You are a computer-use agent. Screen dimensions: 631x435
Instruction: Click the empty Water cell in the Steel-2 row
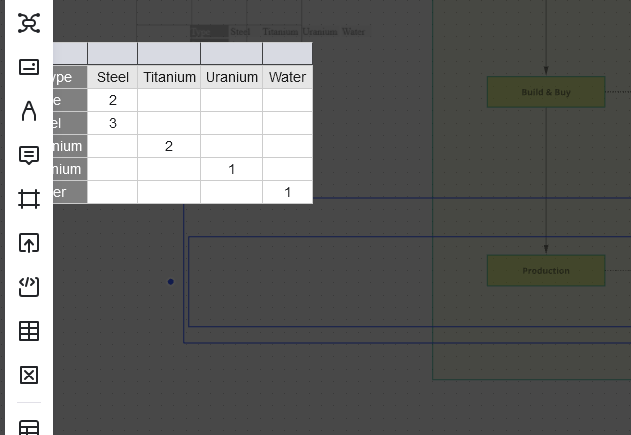click(x=287, y=100)
